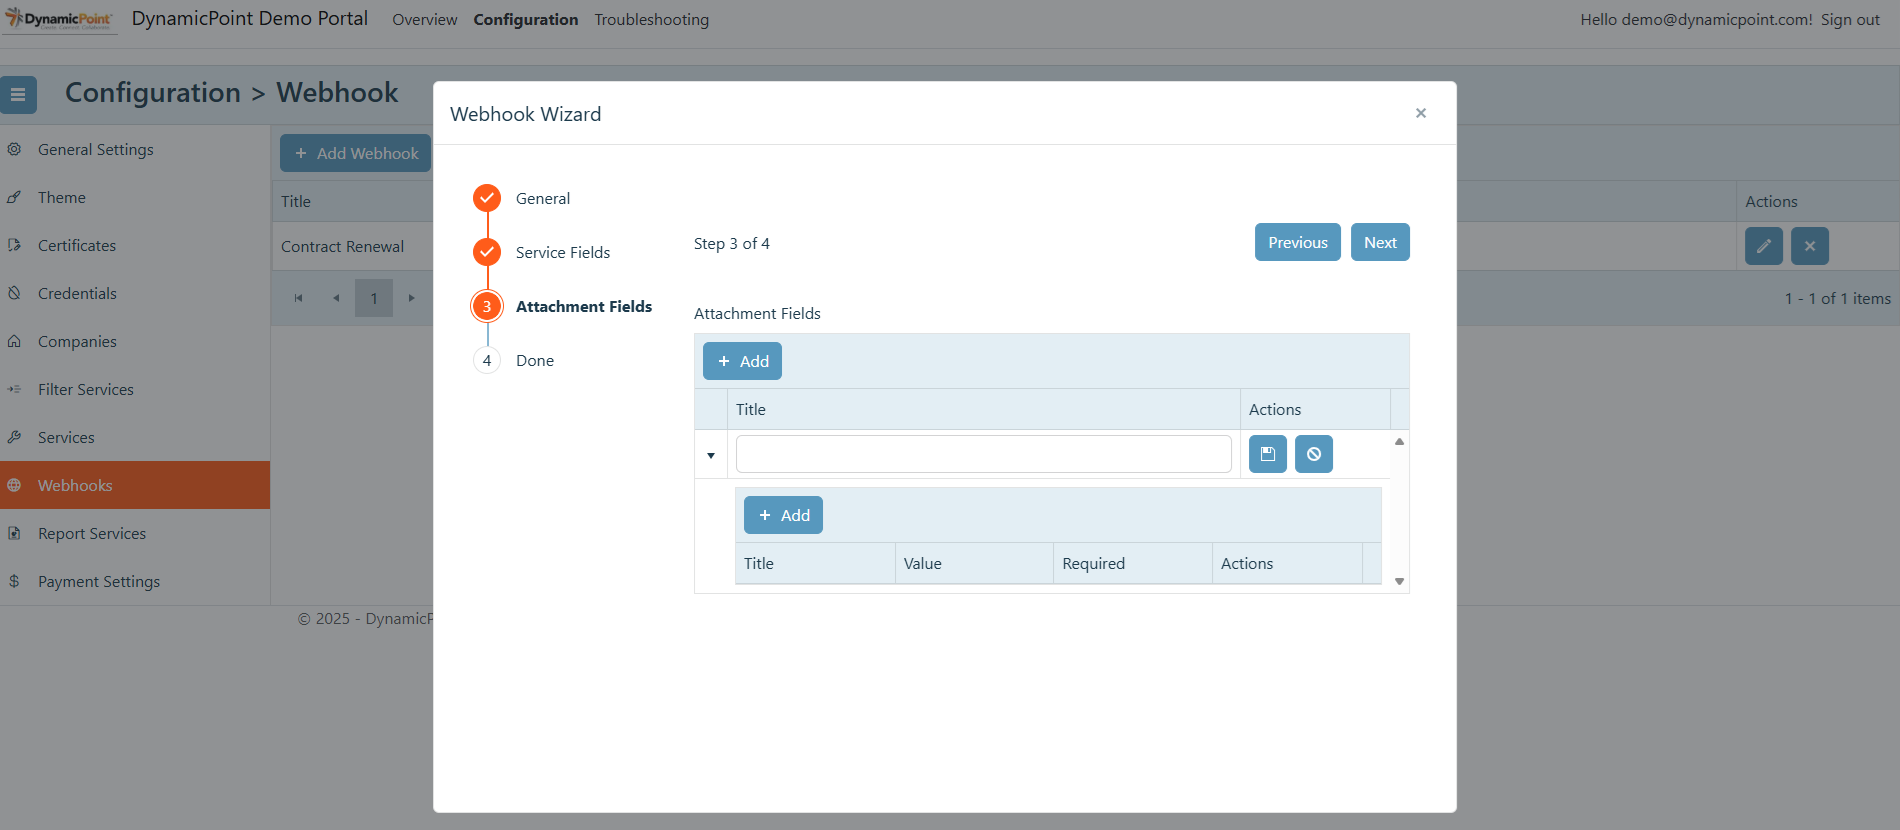
Task: Click the Companies home icon
Action: coord(14,341)
